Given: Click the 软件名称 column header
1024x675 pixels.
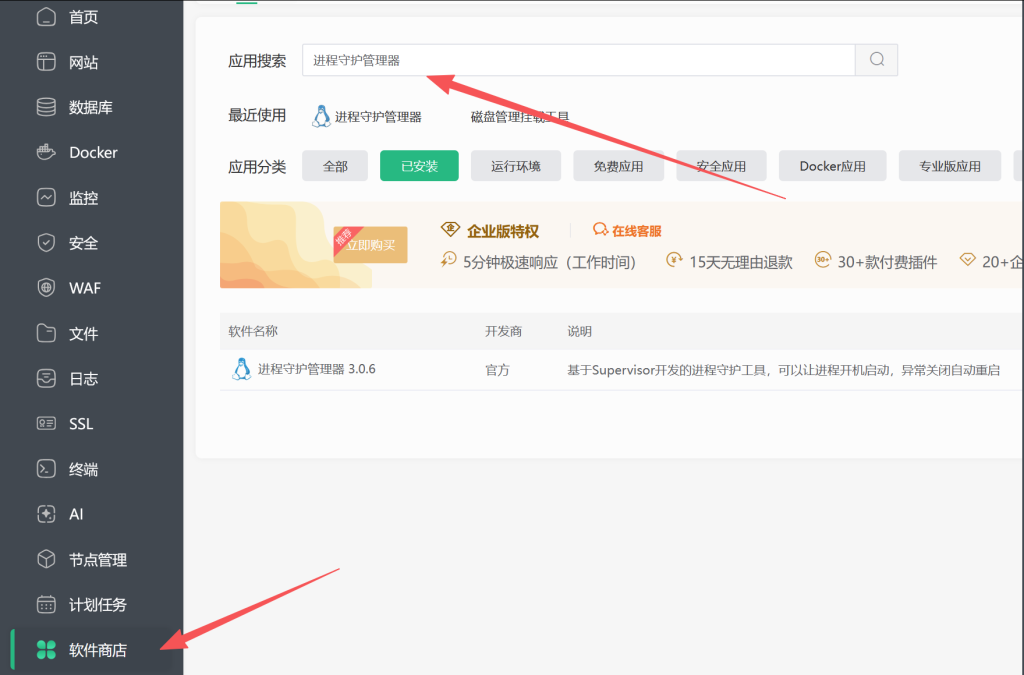Looking at the screenshot, I should click(x=253, y=331).
